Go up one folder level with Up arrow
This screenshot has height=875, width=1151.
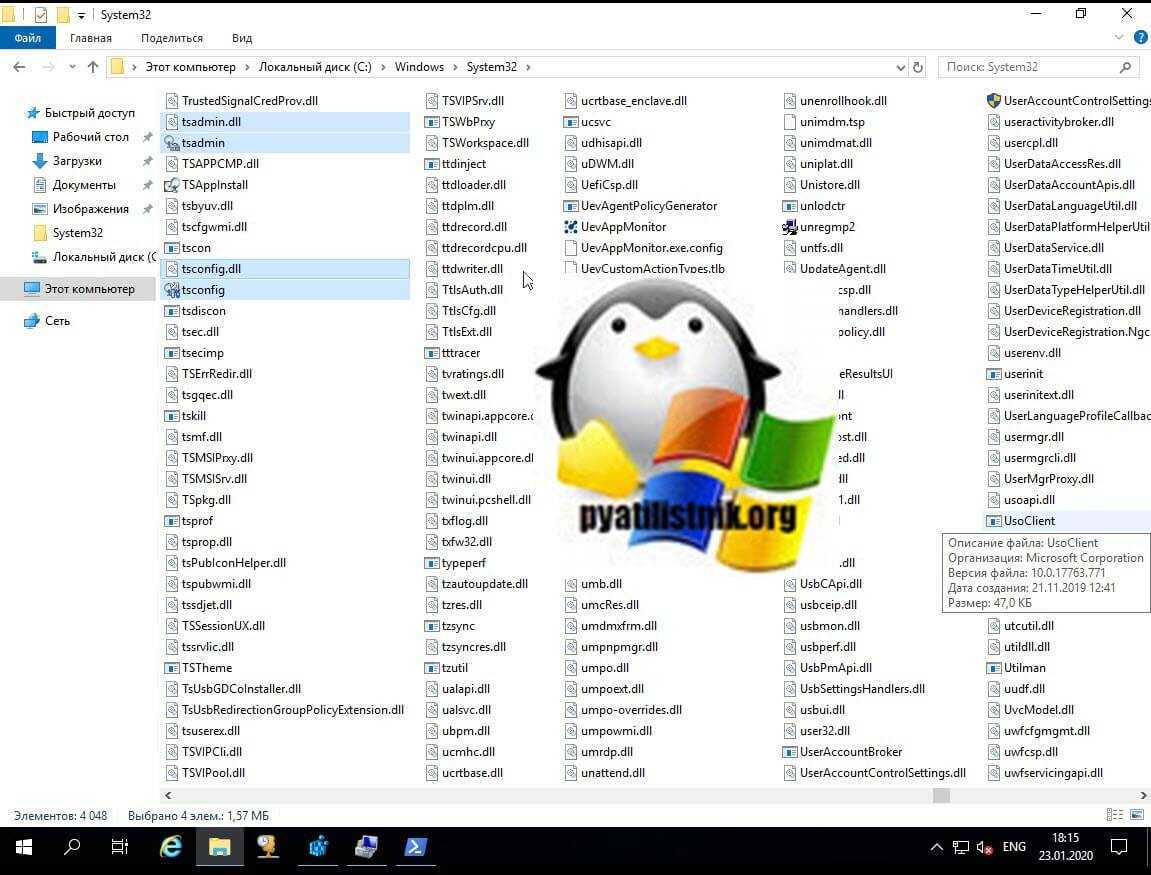(x=93, y=67)
